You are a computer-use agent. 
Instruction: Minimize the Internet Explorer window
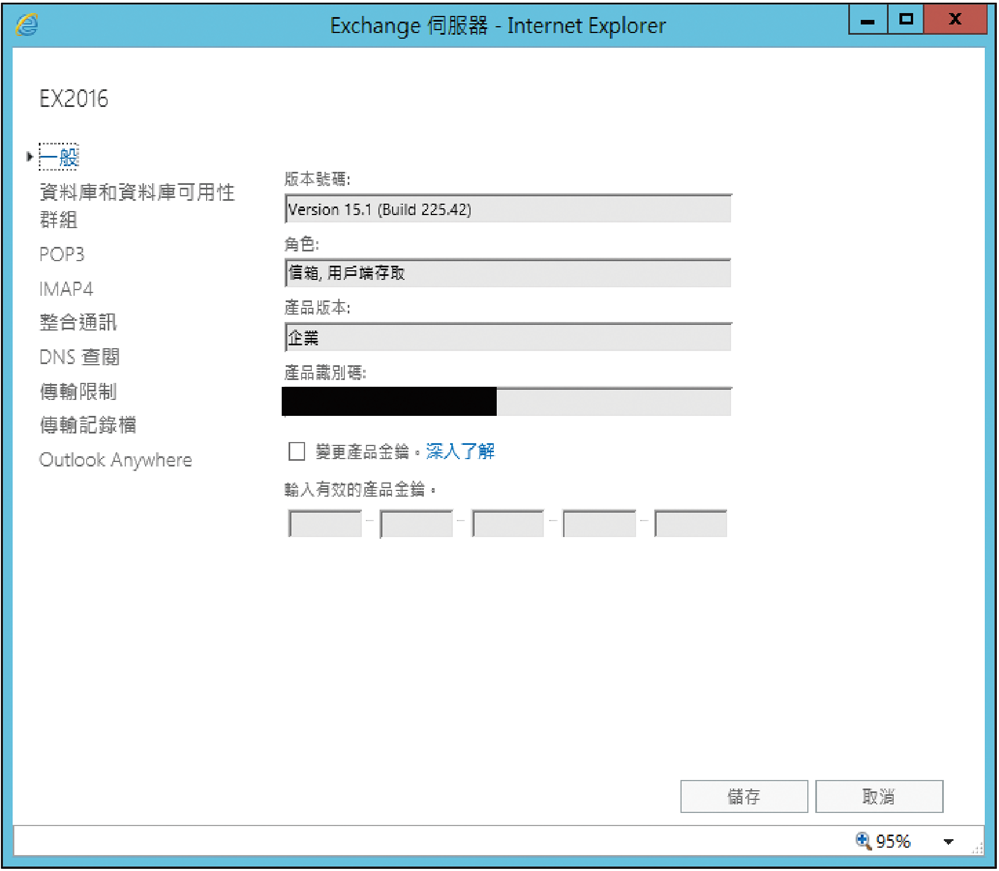868,20
